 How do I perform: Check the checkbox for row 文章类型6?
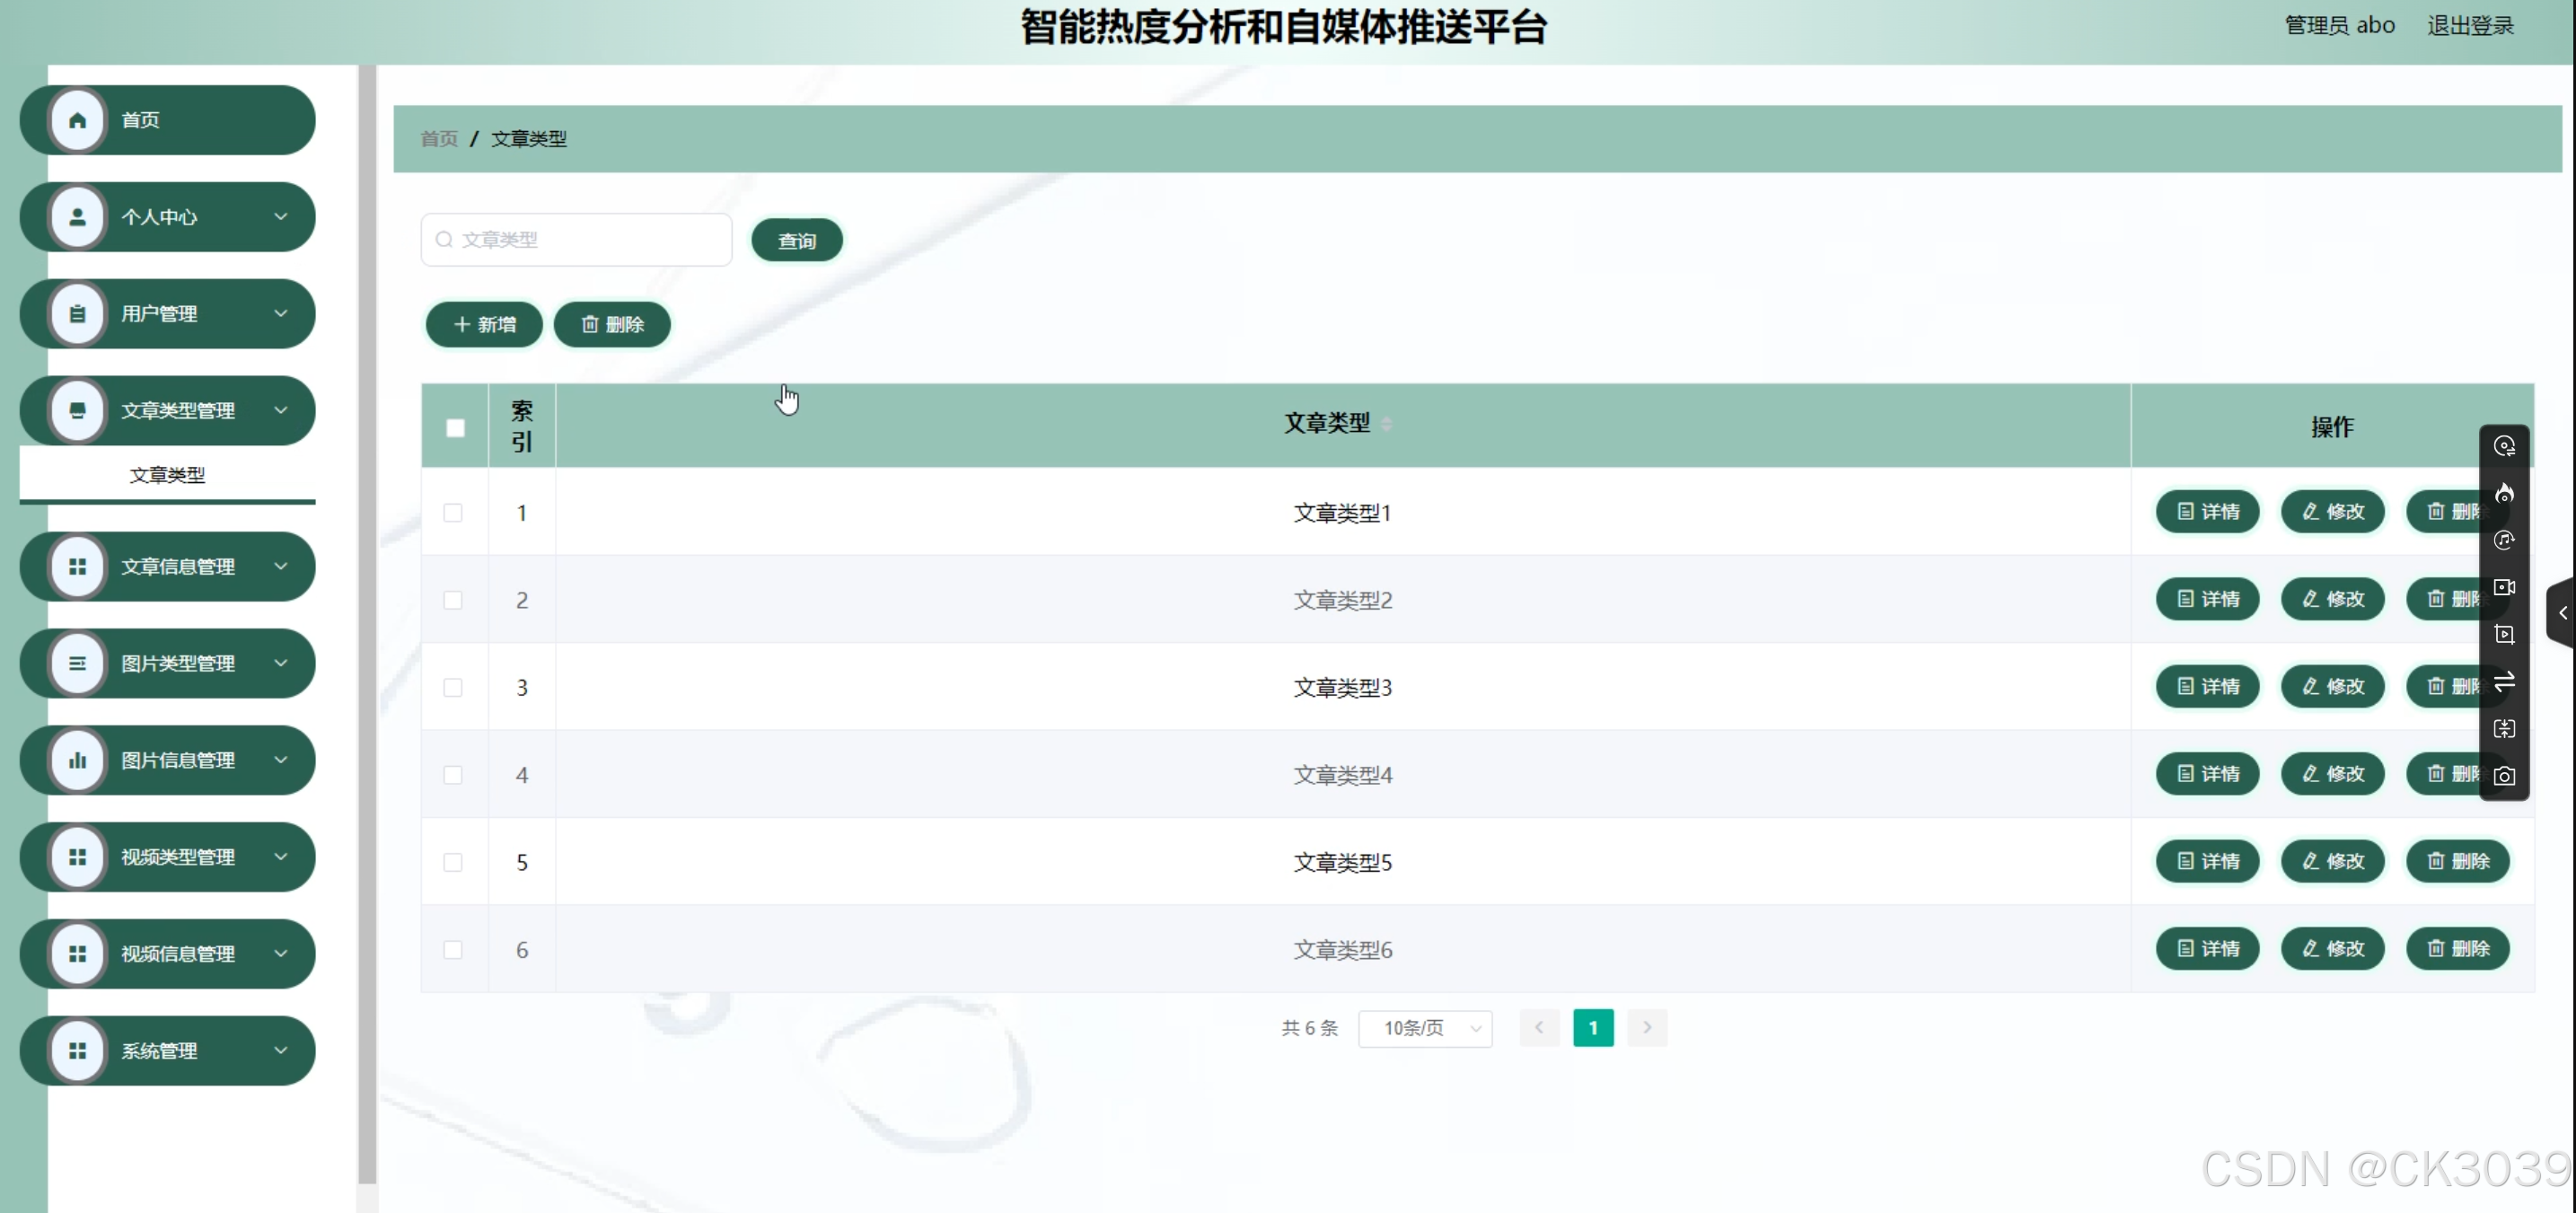453,949
